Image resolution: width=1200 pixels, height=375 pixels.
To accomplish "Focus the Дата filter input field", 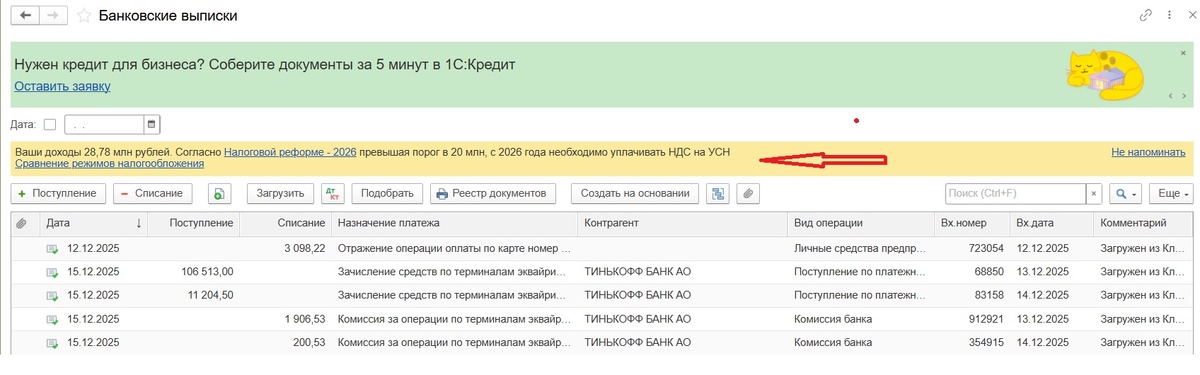I will (105, 124).
